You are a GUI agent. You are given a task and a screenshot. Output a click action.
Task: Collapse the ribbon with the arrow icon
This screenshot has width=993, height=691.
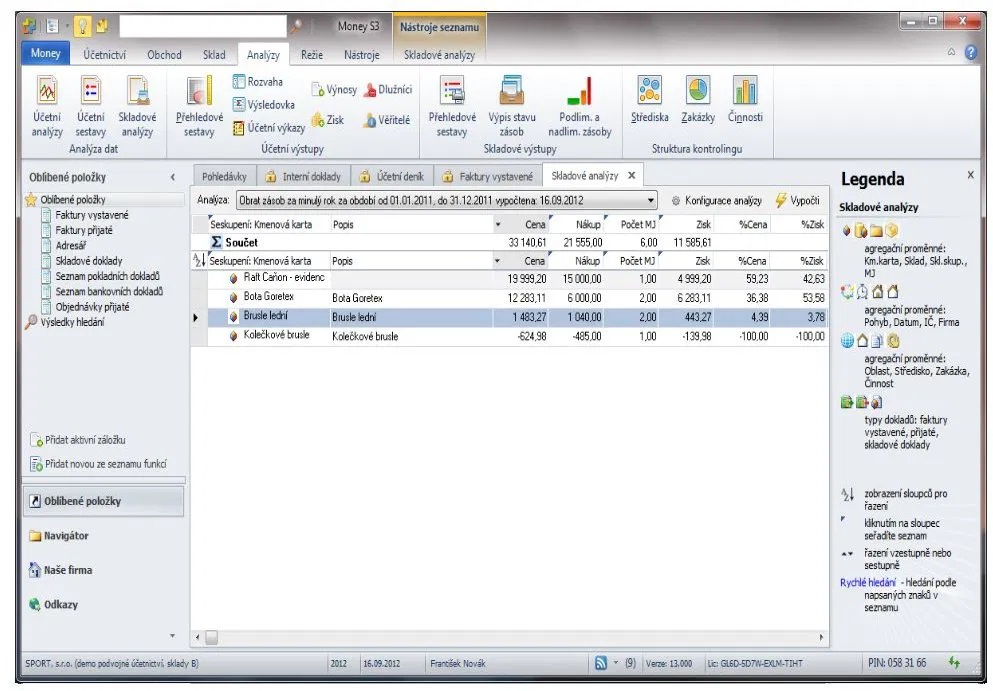[951, 52]
